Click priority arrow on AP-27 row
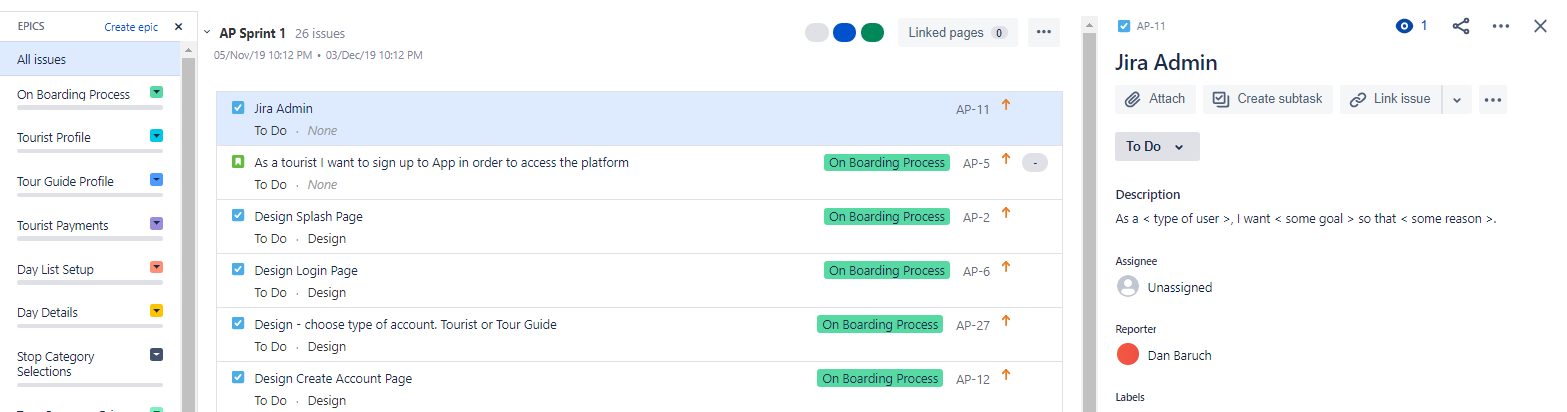This screenshot has height=412, width=1567. point(1006,321)
